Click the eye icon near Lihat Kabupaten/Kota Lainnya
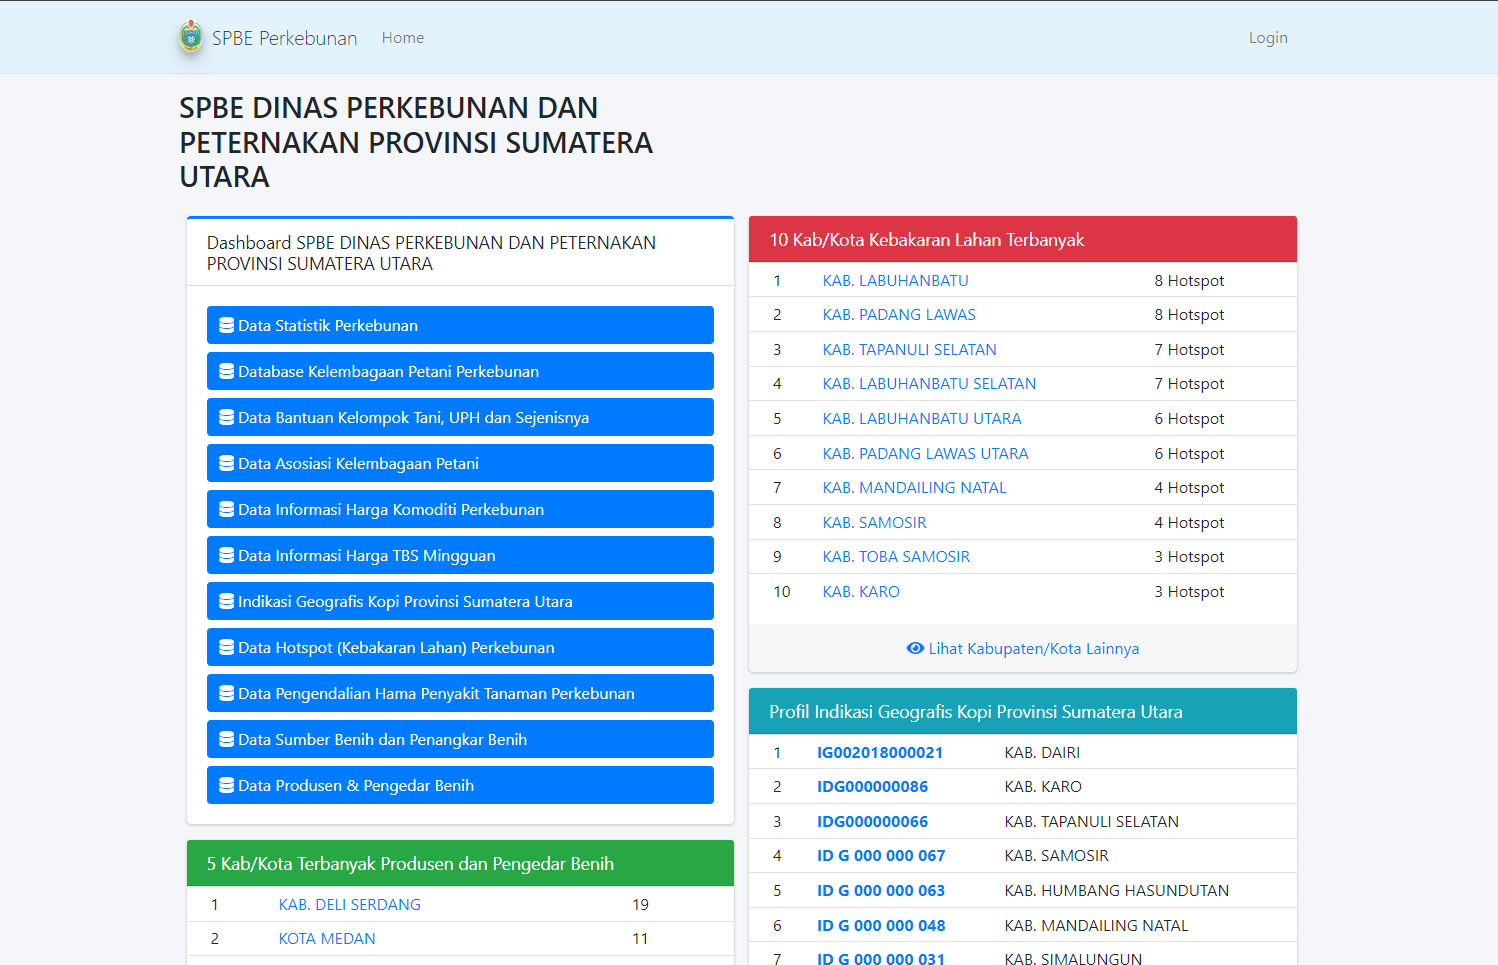The width and height of the screenshot is (1498, 965). coord(914,648)
